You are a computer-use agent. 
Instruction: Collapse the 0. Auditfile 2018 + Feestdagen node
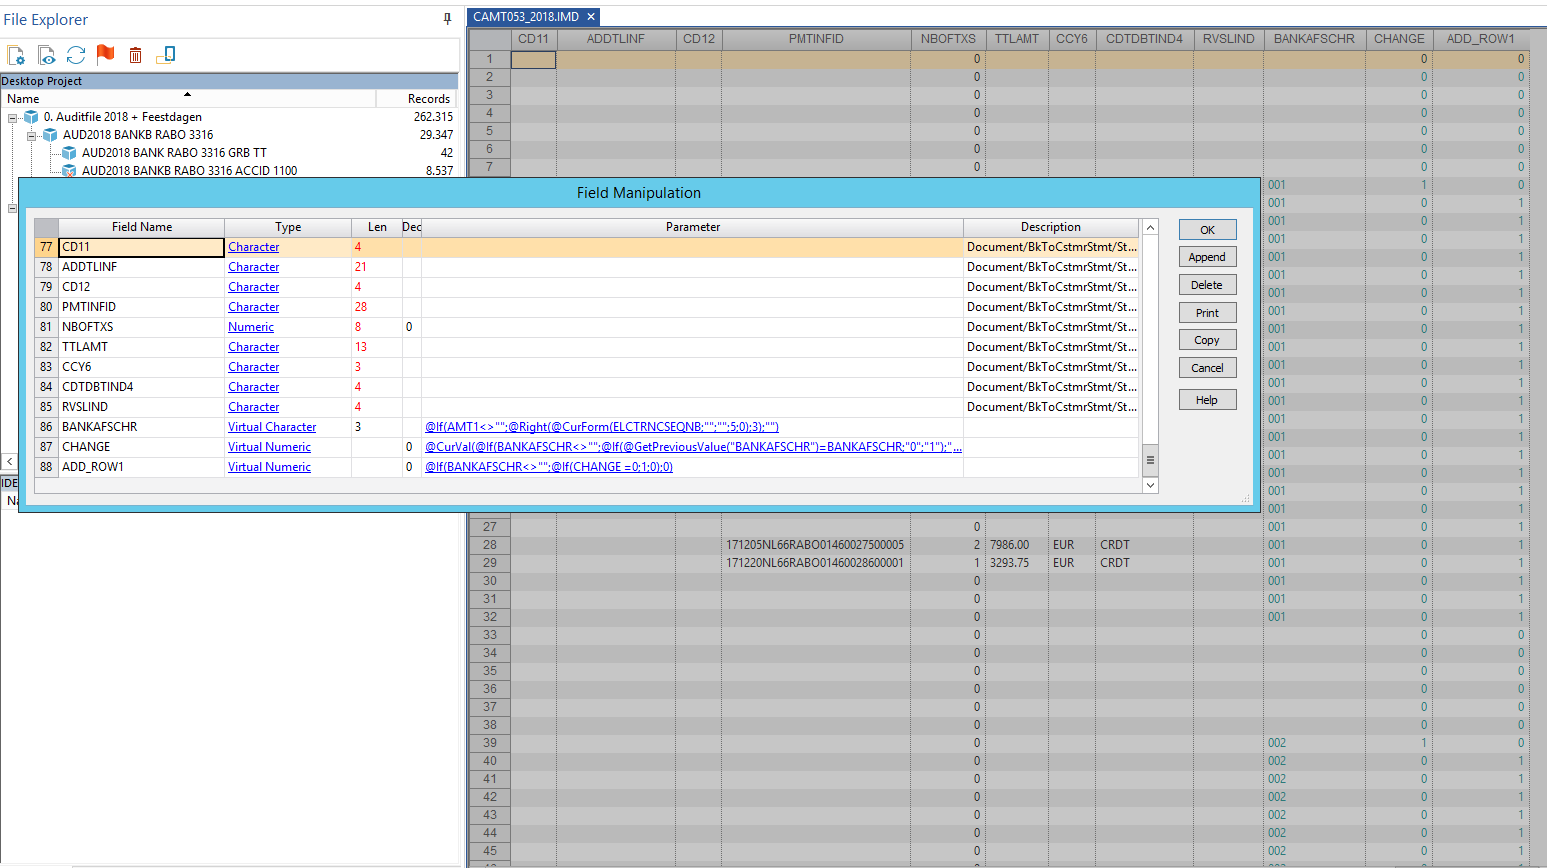13,117
